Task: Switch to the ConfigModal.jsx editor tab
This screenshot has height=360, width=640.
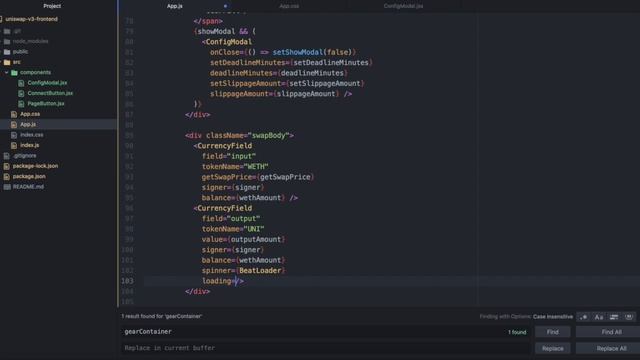Action: pyautogui.click(x=403, y=6)
